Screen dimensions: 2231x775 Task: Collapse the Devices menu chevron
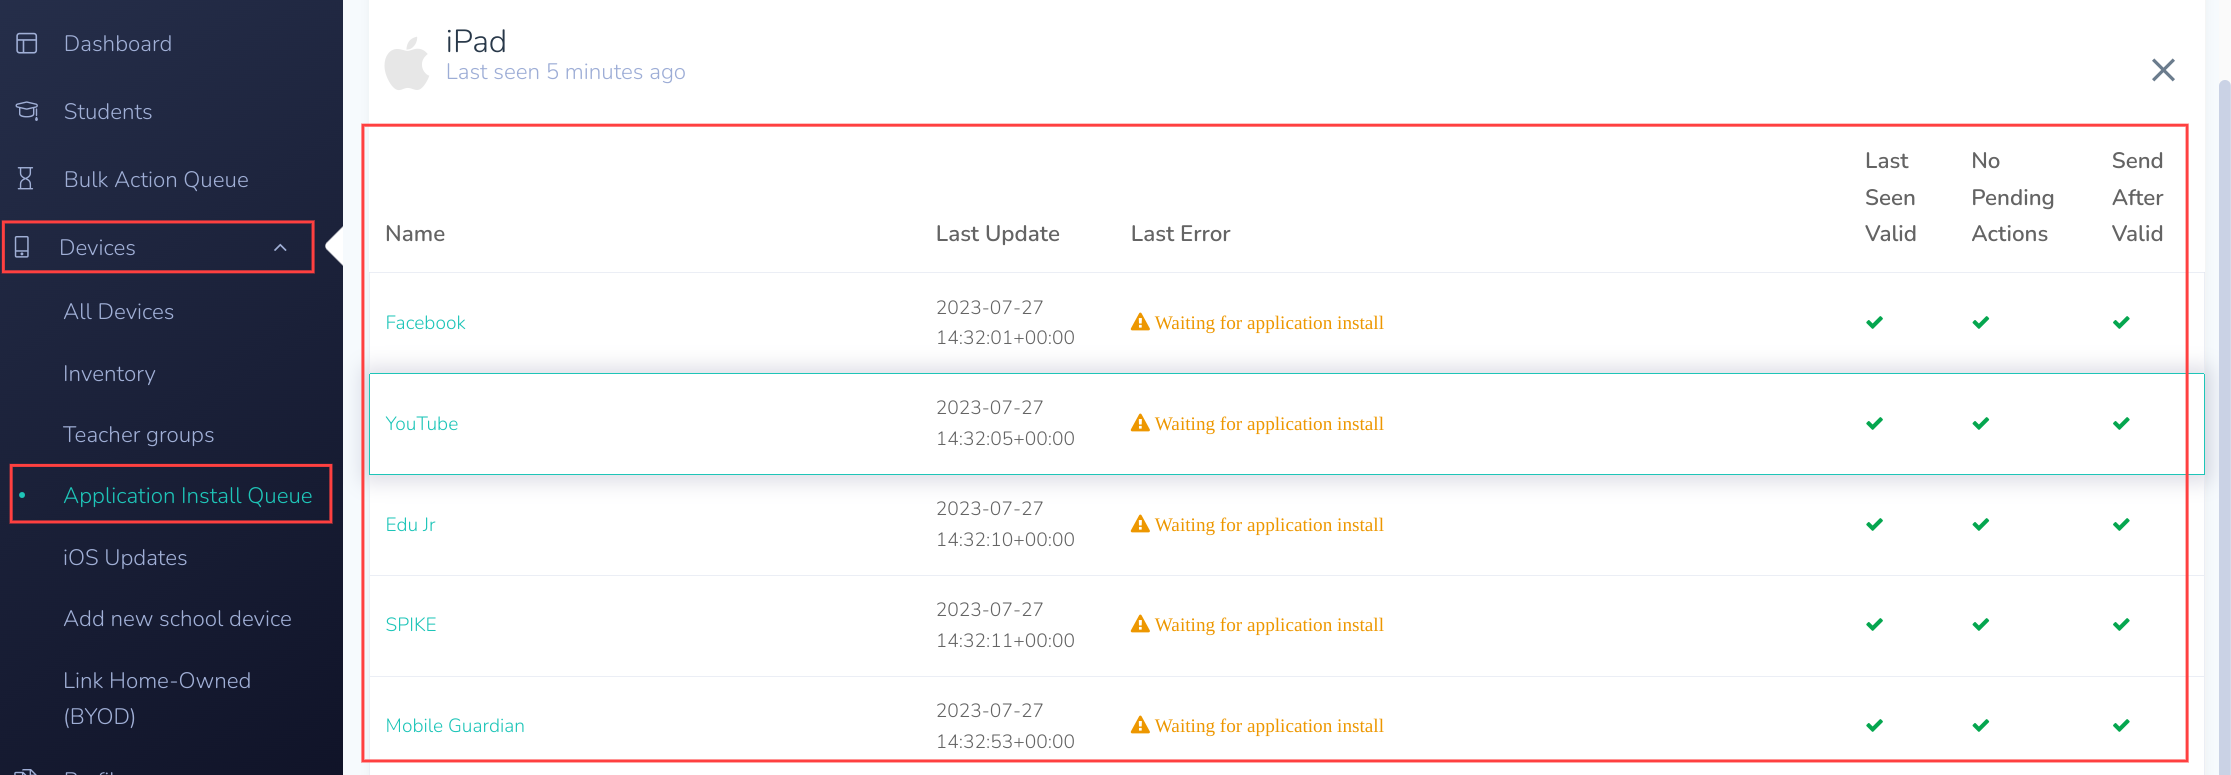coord(281,248)
